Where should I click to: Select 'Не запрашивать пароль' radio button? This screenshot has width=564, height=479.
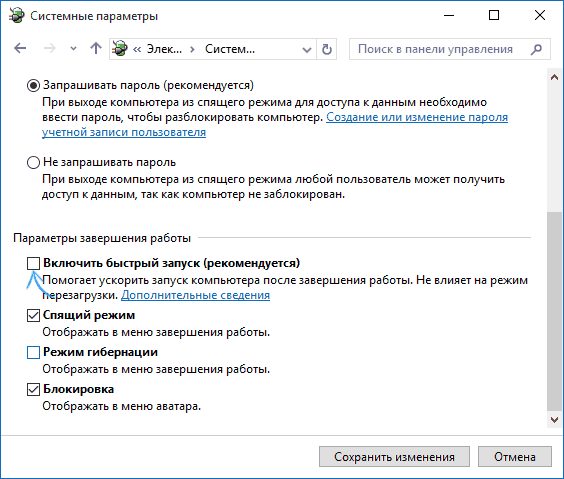tap(33, 163)
